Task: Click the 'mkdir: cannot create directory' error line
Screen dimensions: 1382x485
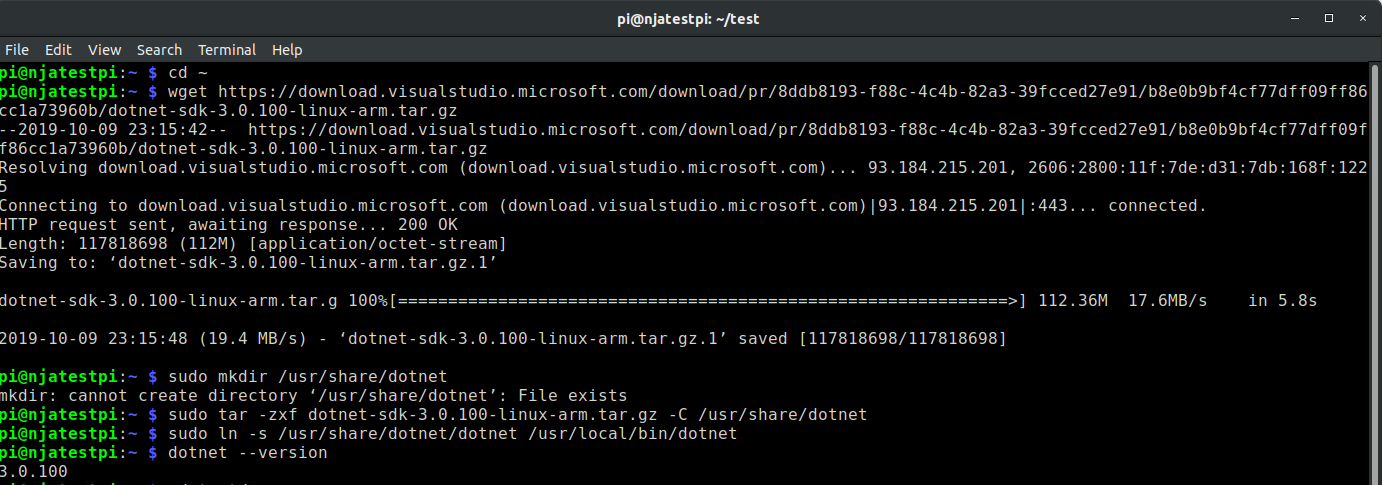Action: click(313, 396)
